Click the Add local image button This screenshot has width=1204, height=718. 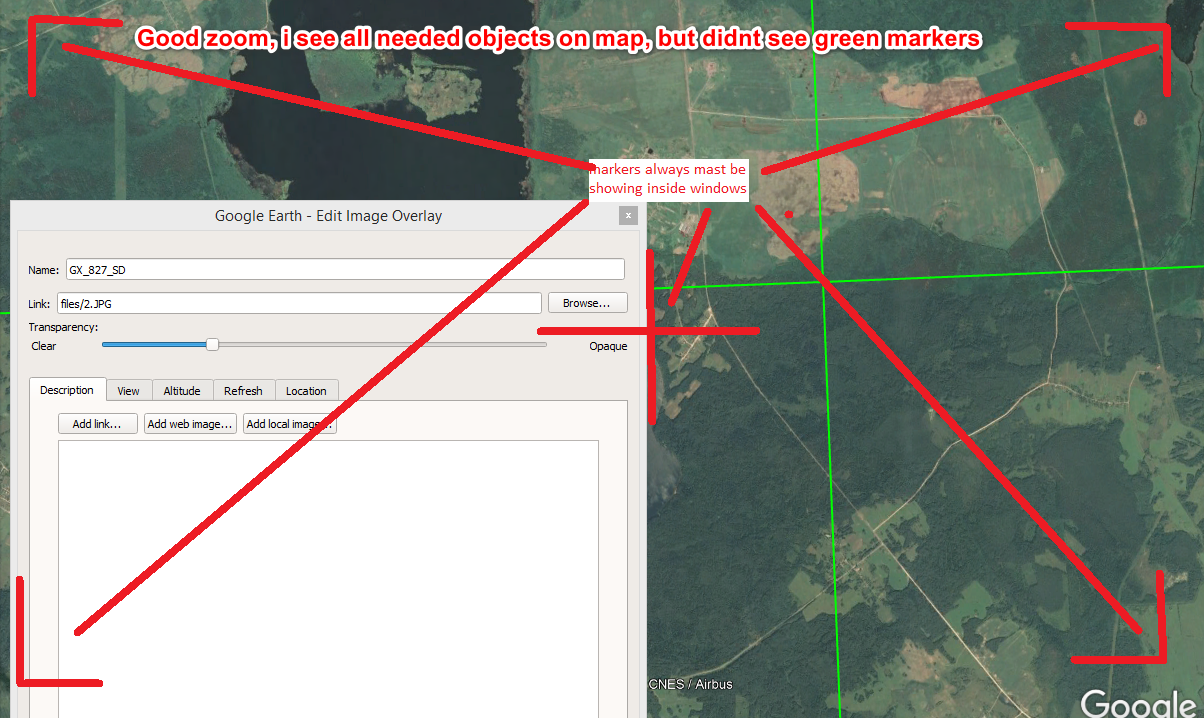coord(289,423)
